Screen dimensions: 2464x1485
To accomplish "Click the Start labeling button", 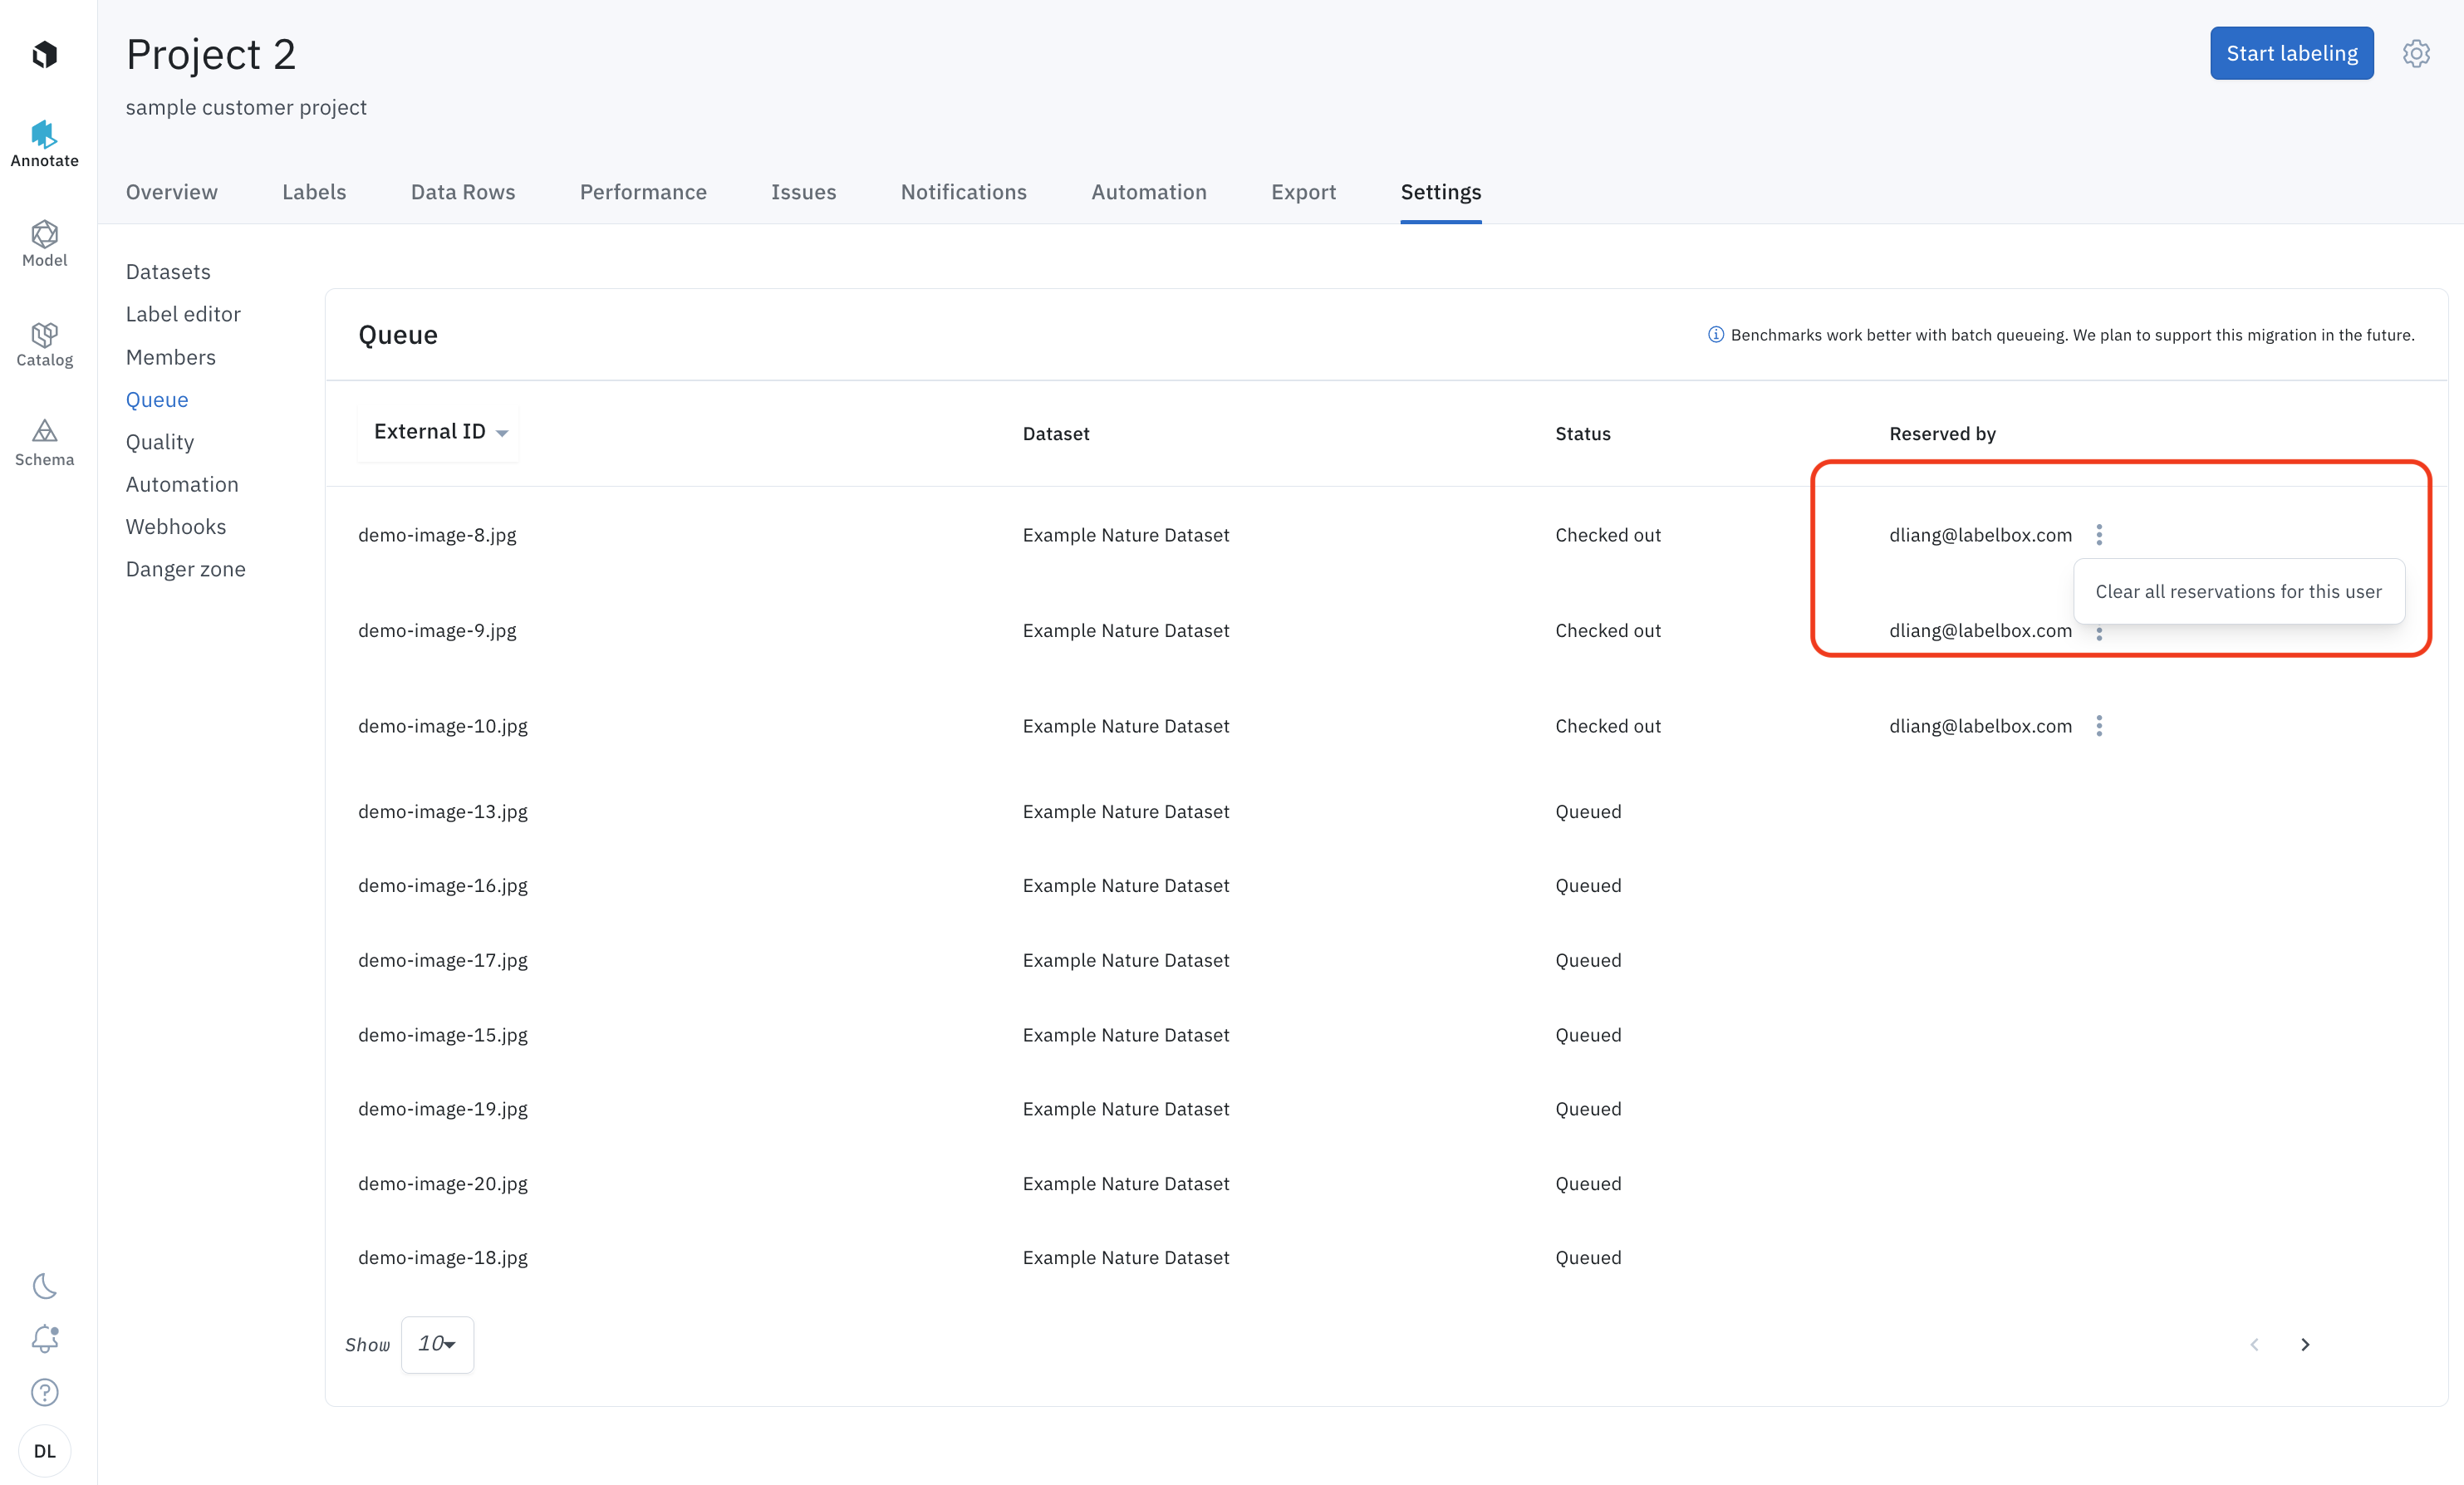I will [2291, 54].
